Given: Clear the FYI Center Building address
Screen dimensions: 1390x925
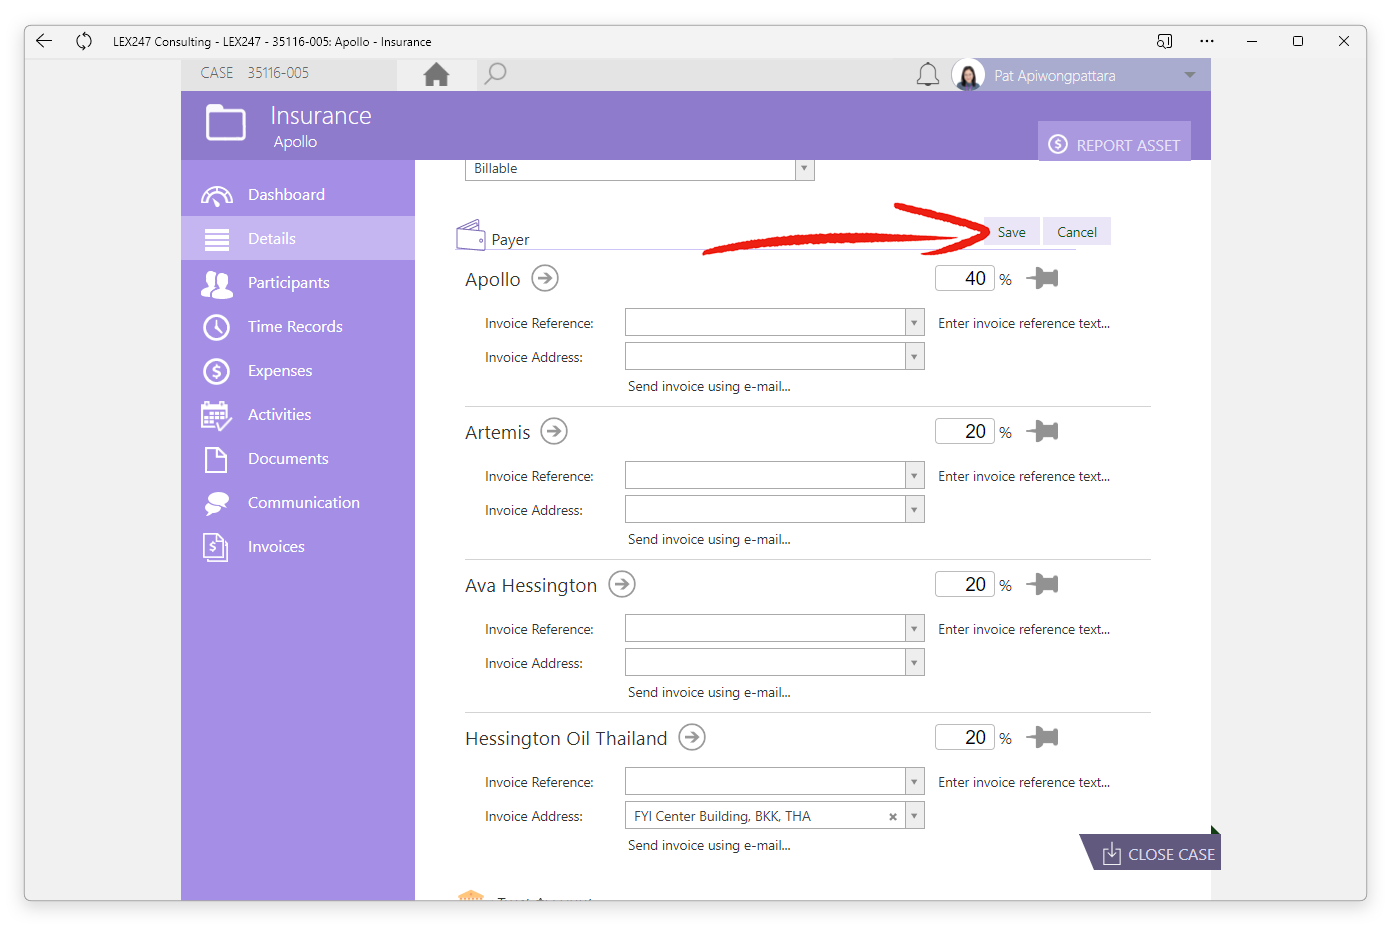Looking at the screenshot, I should pyautogui.click(x=893, y=816).
